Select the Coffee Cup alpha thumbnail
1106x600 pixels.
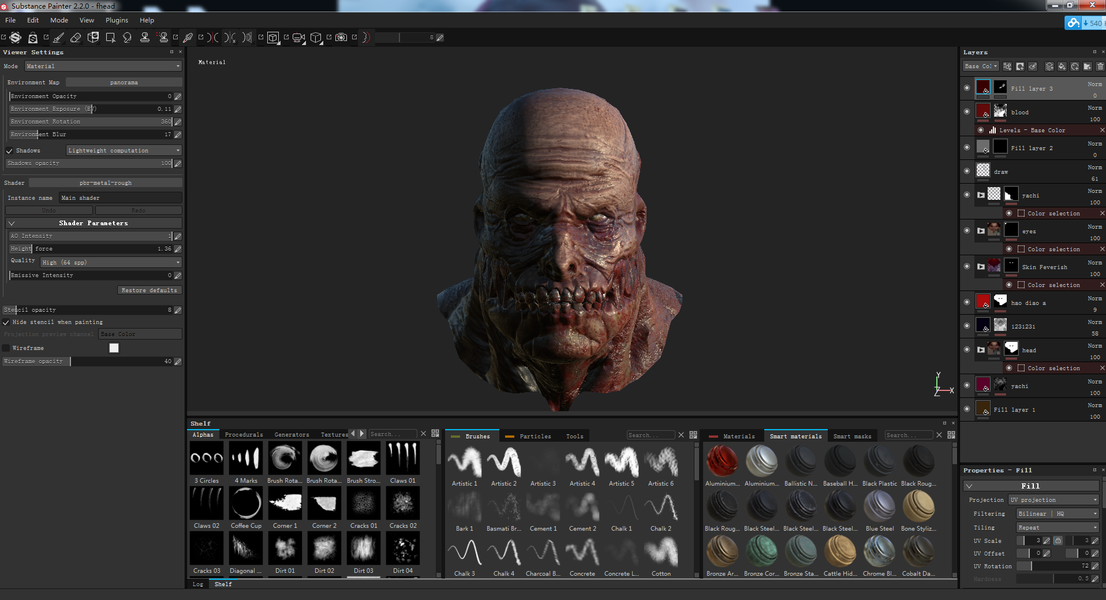click(x=245, y=503)
